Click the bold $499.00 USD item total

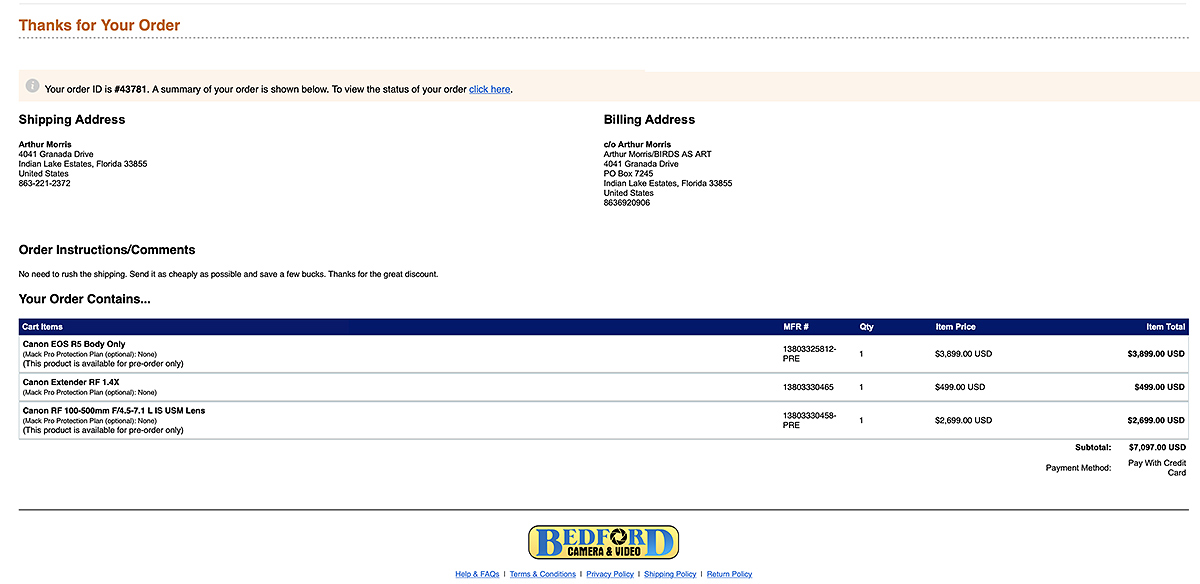pos(1161,387)
